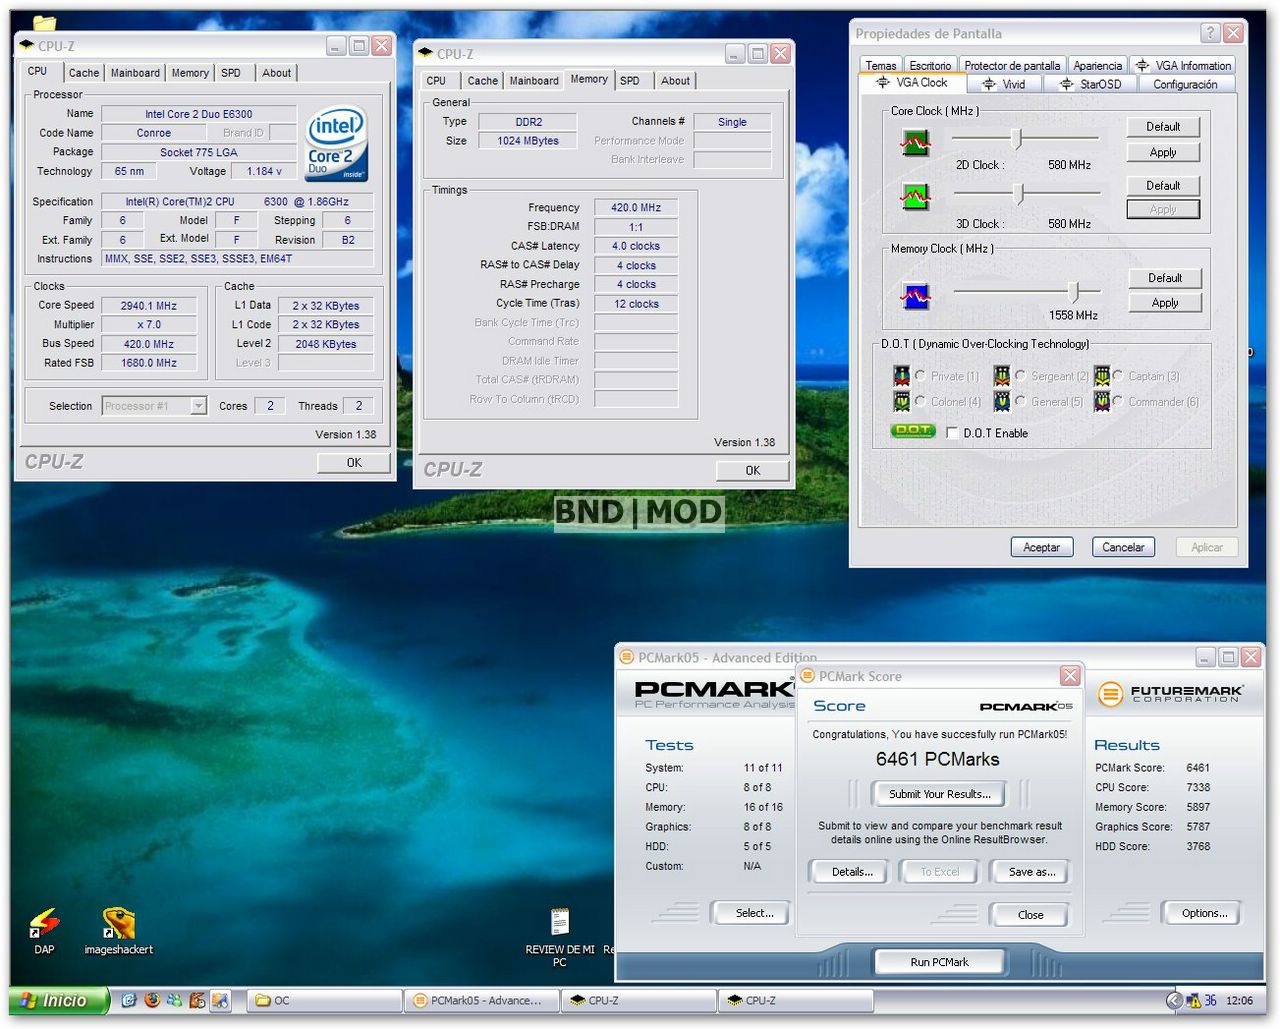Image resolution: width=1280 pixels, height=1029 pixels.
Task: Click the 2D Clock slider handle
Action: pyautogui.click(x=1016, y=138)
